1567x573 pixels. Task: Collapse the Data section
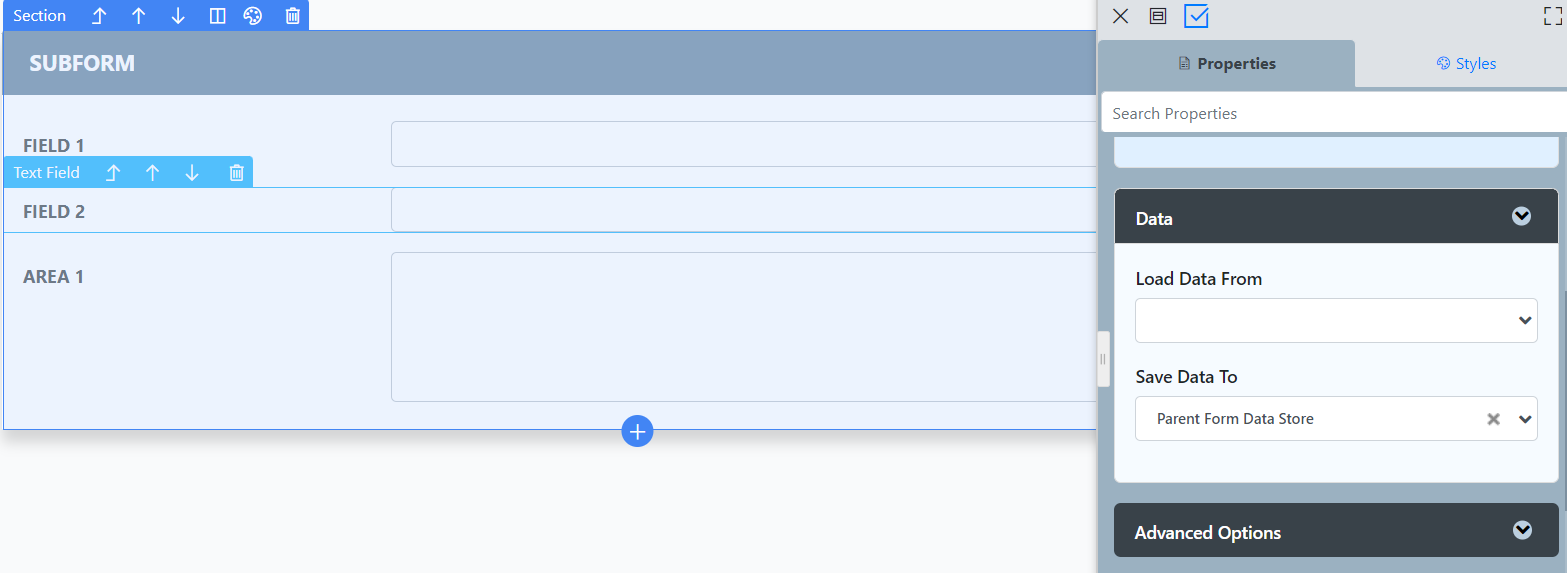tap(1521, 217)
